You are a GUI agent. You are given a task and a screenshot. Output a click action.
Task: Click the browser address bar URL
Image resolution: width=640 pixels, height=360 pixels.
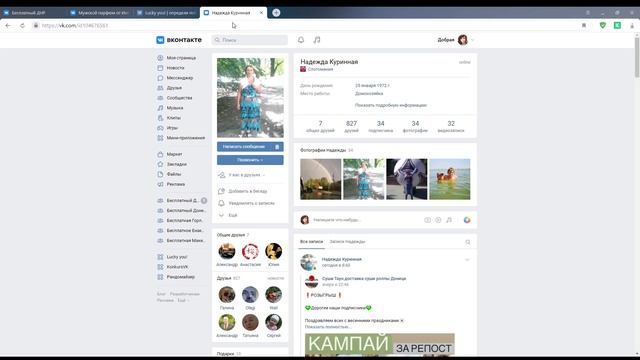[x=75, y=25]
